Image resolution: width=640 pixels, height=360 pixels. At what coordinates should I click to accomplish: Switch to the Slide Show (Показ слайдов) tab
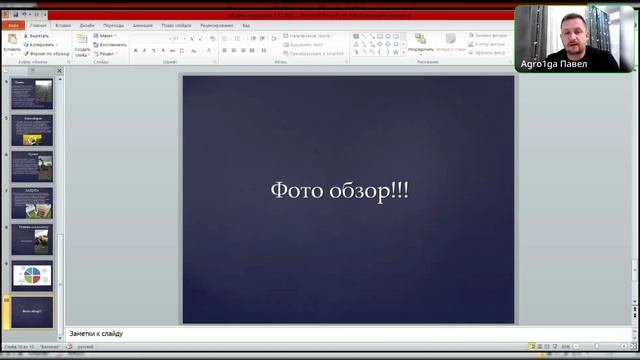[176, 25]
